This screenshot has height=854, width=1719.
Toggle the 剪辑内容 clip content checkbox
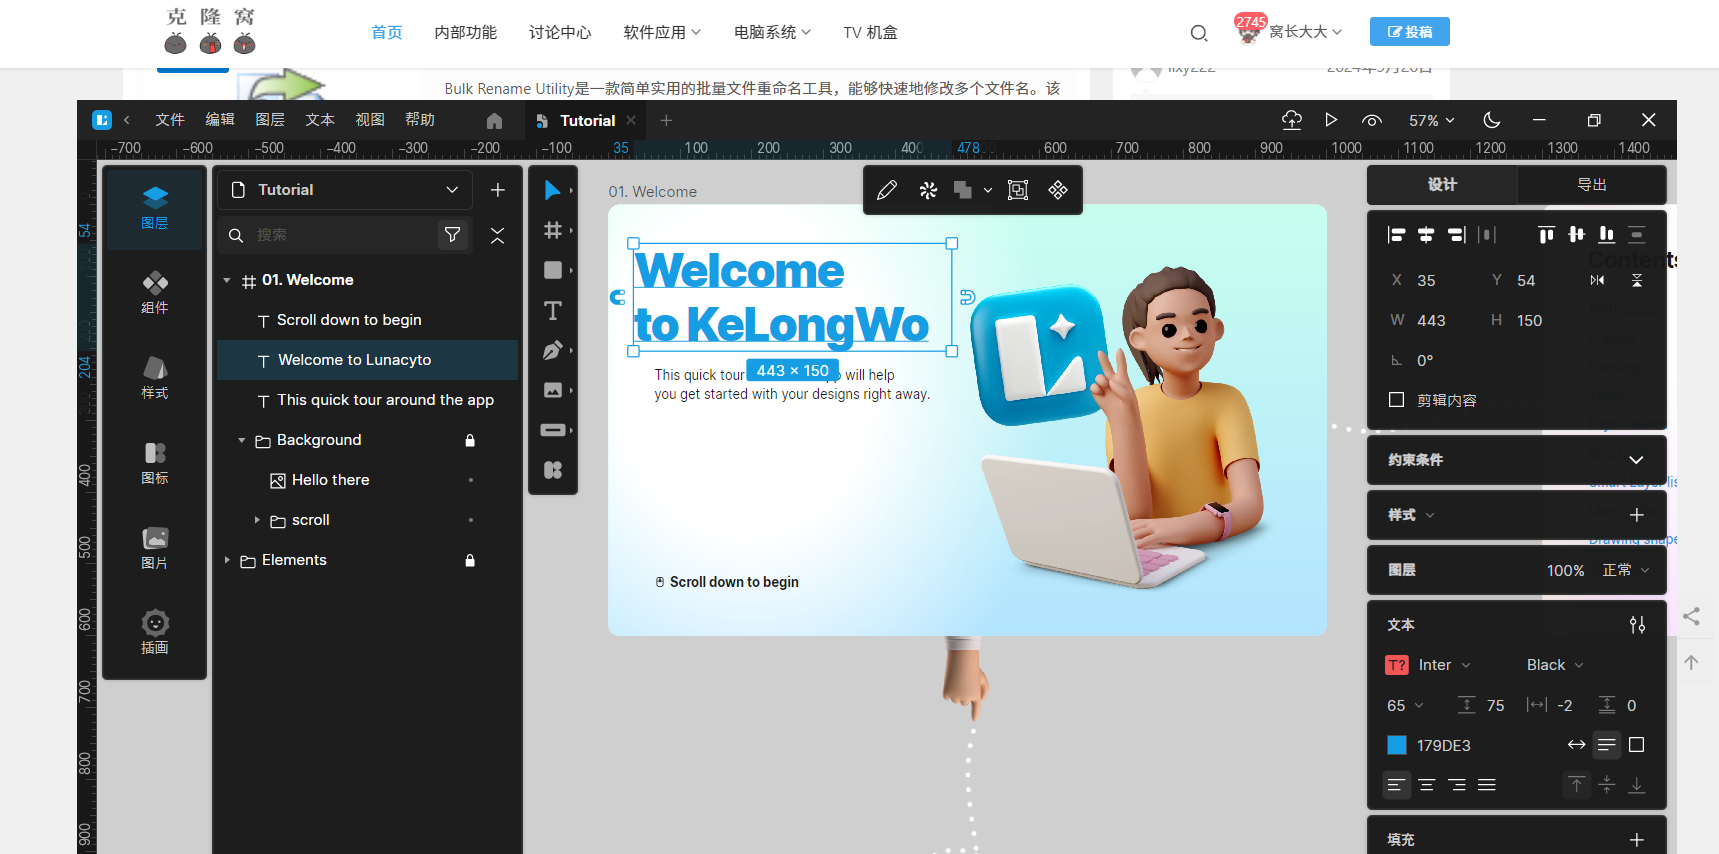(x=1397, y=400)
